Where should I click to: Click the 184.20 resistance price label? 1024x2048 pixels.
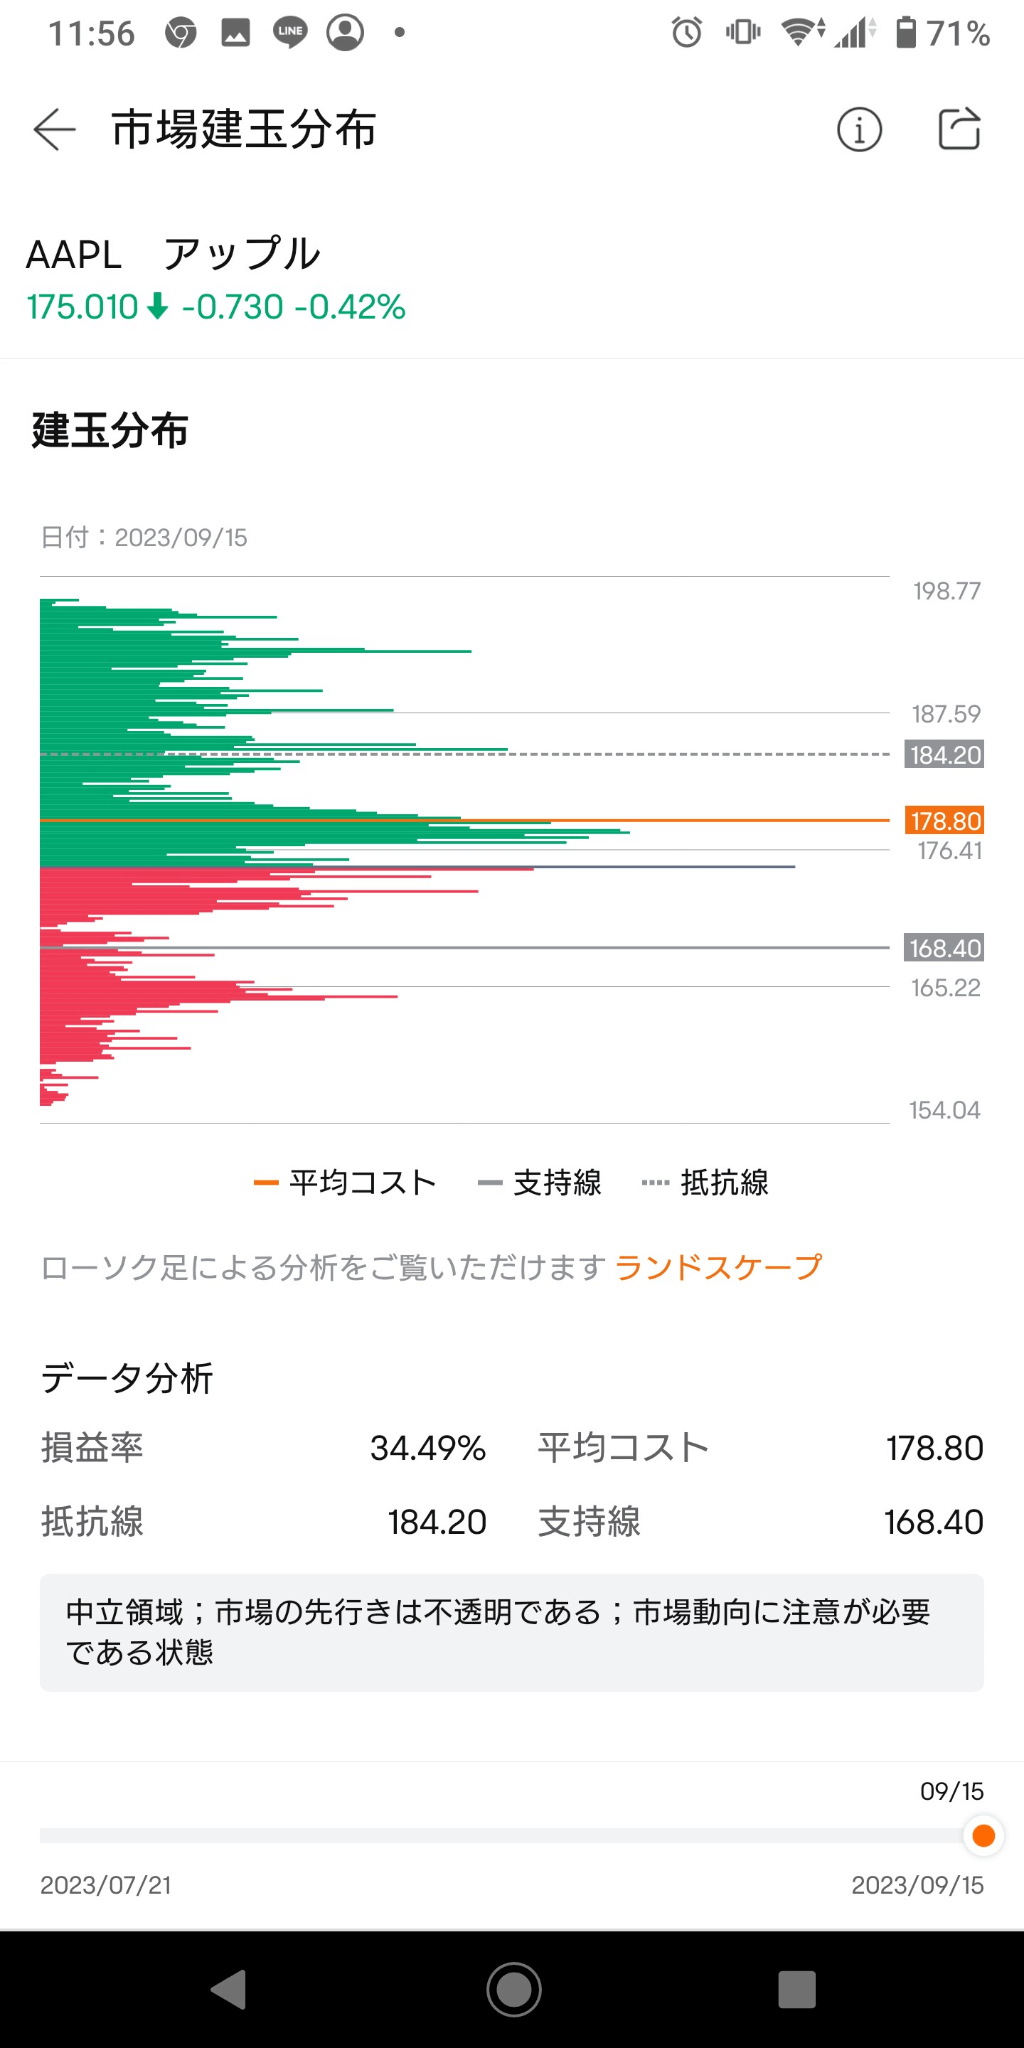pos(945,755)
